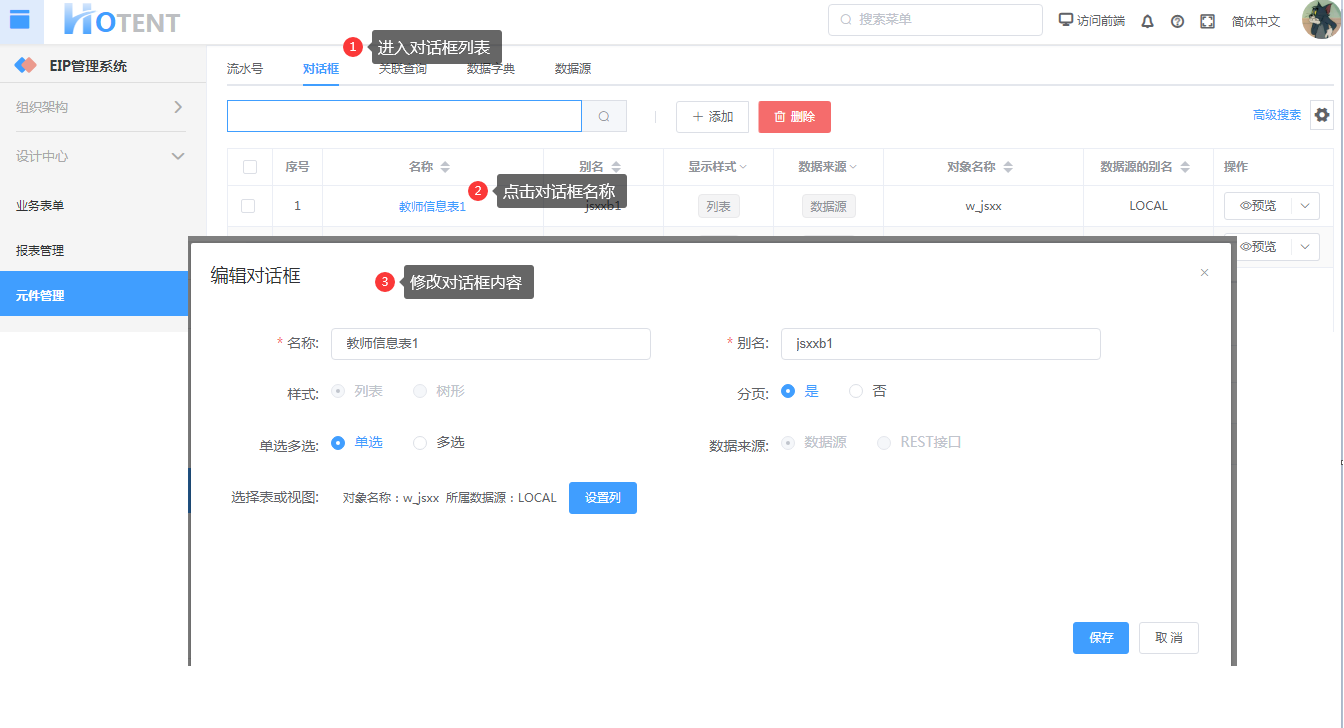
Task: Sort by 对象名称 column
Action: coord(1008,167)
